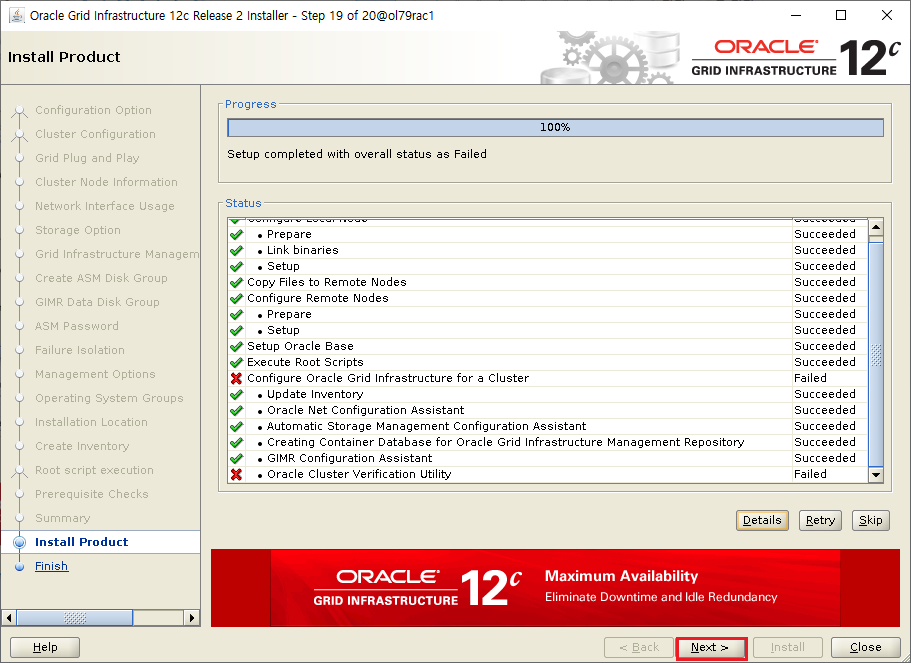Select the Link binaries row
Image resolution: width=911 pixels, height=663 pixels.
coord(548,250)
